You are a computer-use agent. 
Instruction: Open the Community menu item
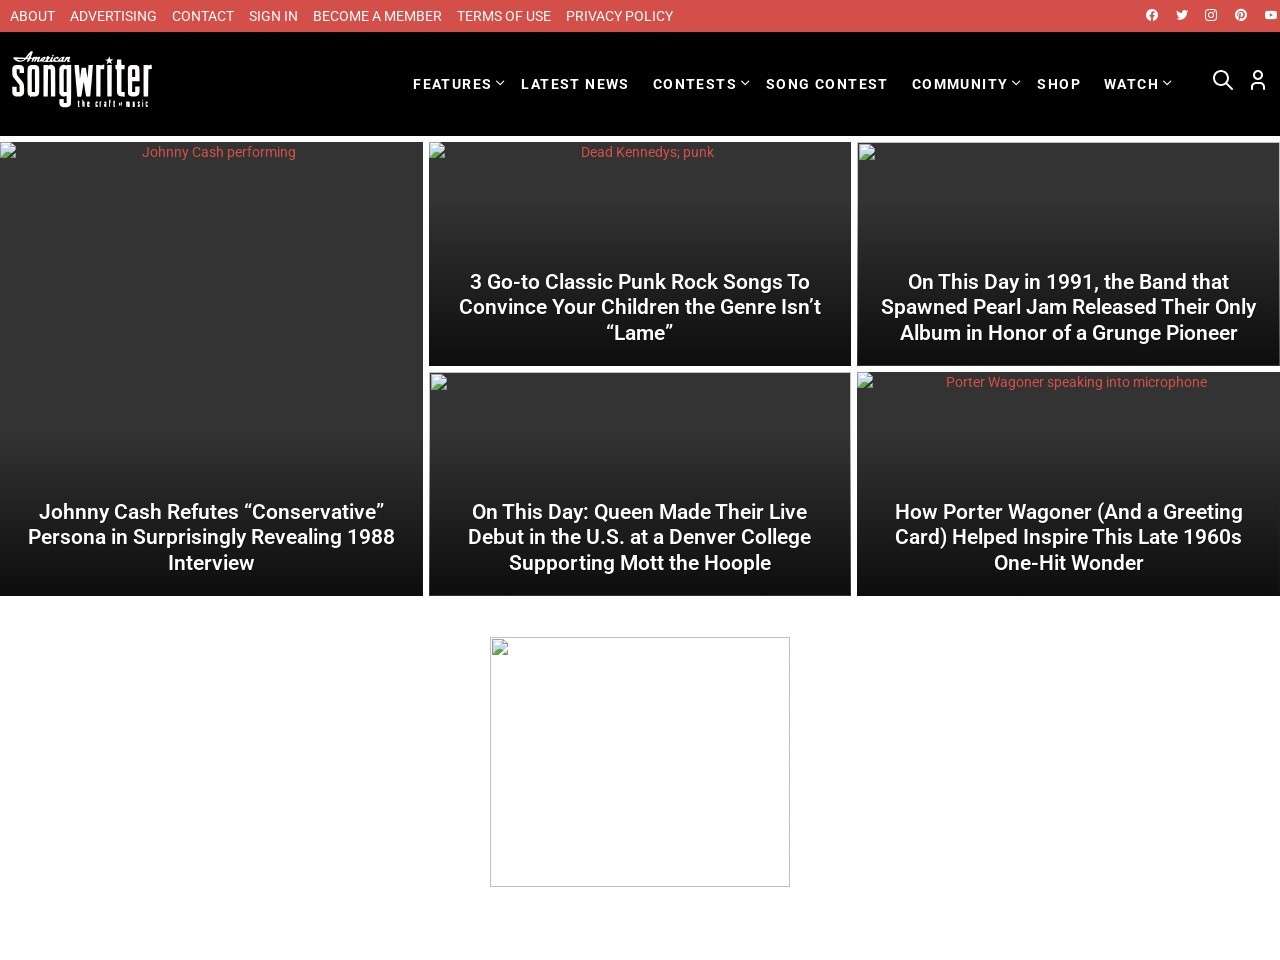(960, 84)
